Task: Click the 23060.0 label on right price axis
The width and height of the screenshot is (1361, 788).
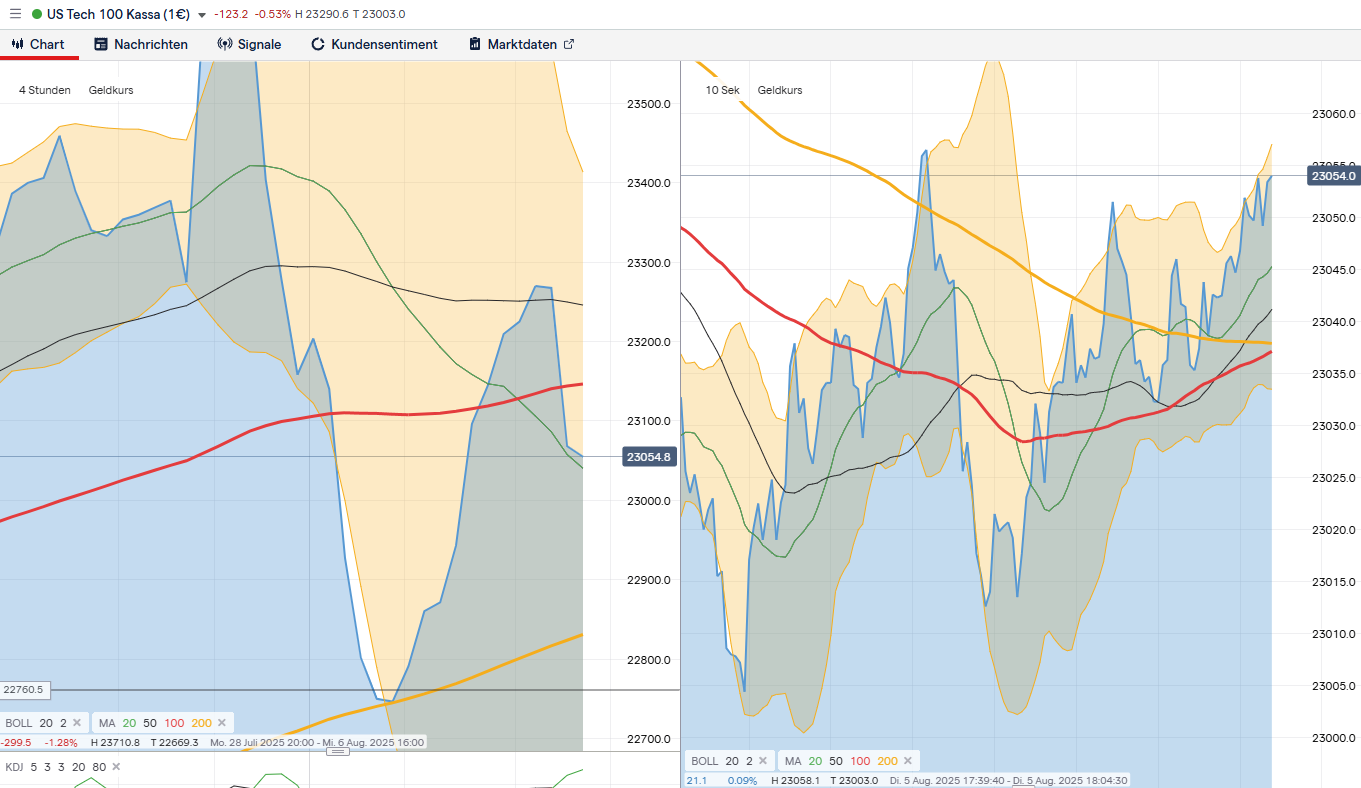Action: (1332, 115)
